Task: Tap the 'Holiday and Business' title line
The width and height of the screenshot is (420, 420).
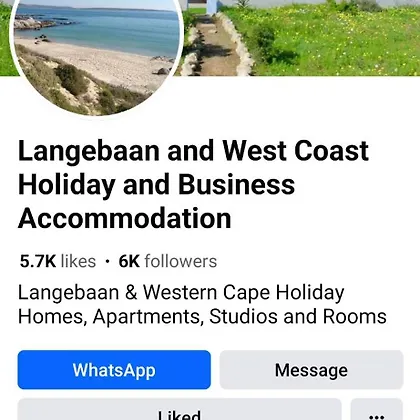Action: [157, 185]
